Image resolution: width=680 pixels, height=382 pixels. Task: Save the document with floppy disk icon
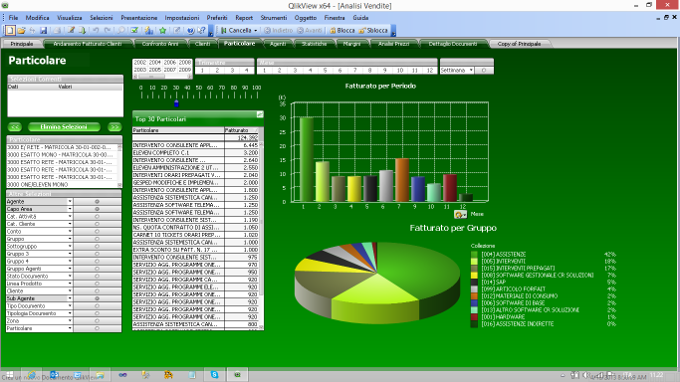pos(43,30)
